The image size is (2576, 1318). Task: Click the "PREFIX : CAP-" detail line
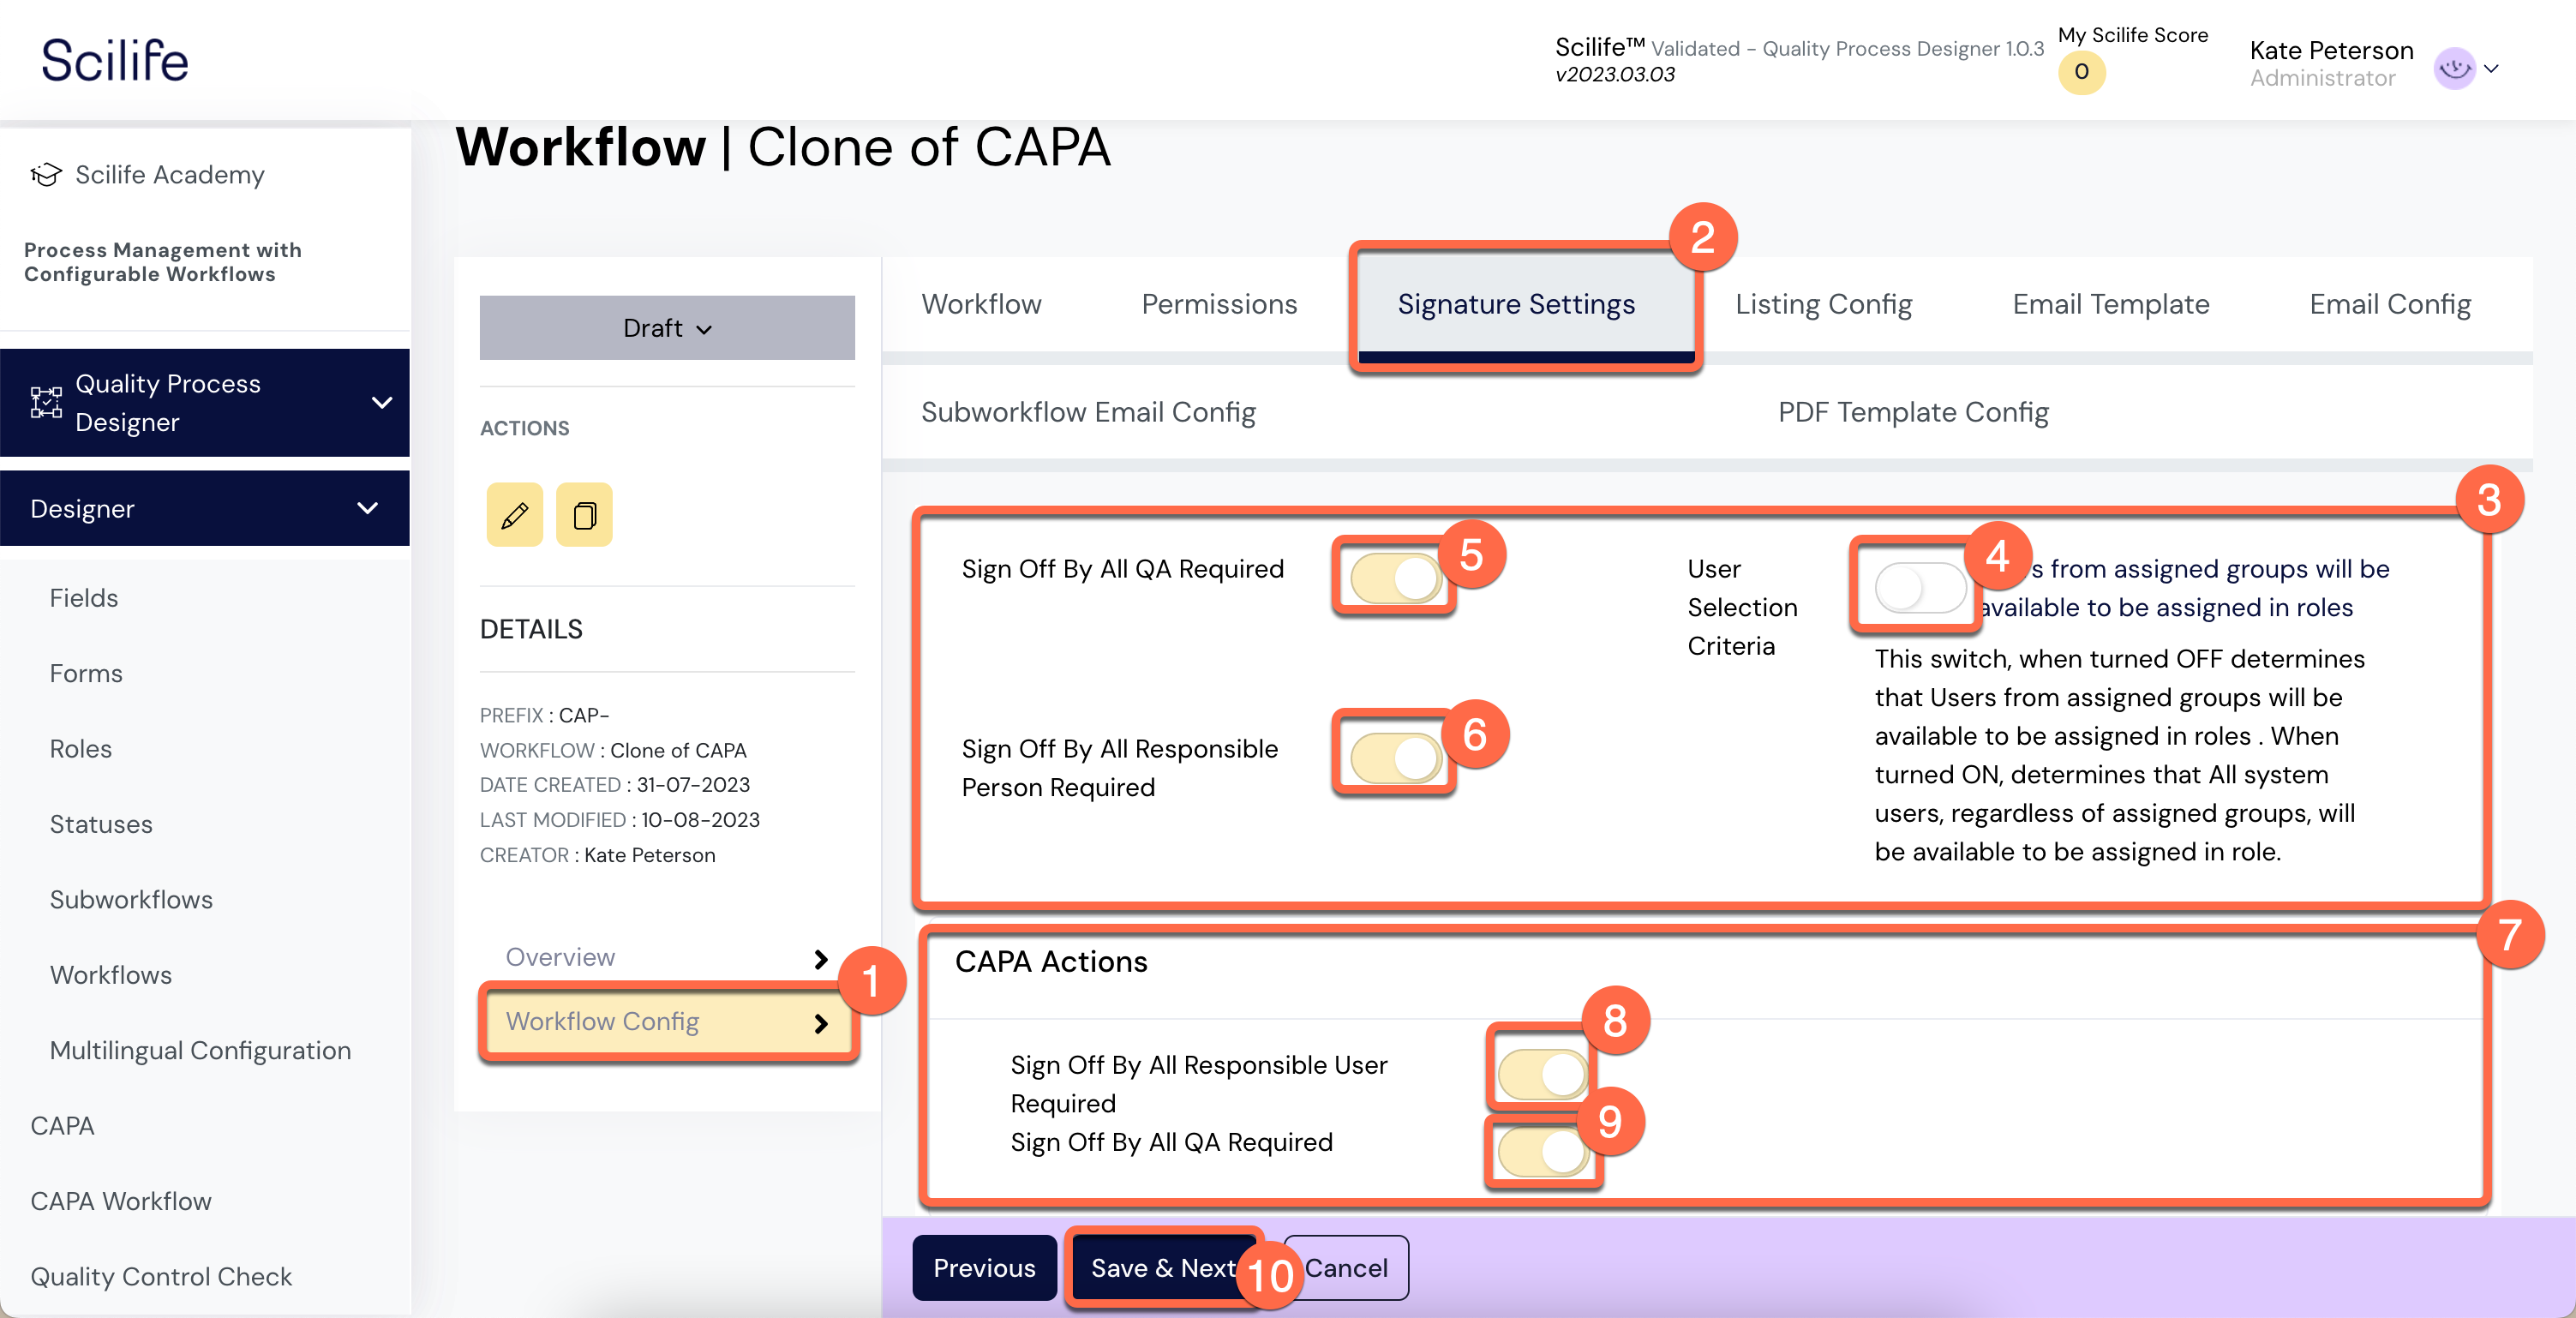[x=544, y=715]
